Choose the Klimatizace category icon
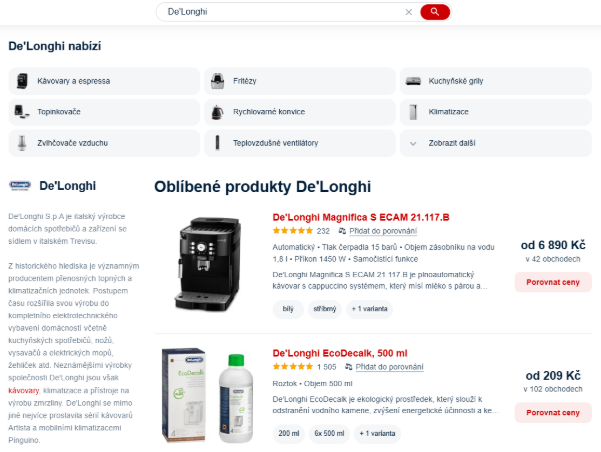The width and height of the screenshot is (601, 452). pyautogui.click(x=413, y=112)
